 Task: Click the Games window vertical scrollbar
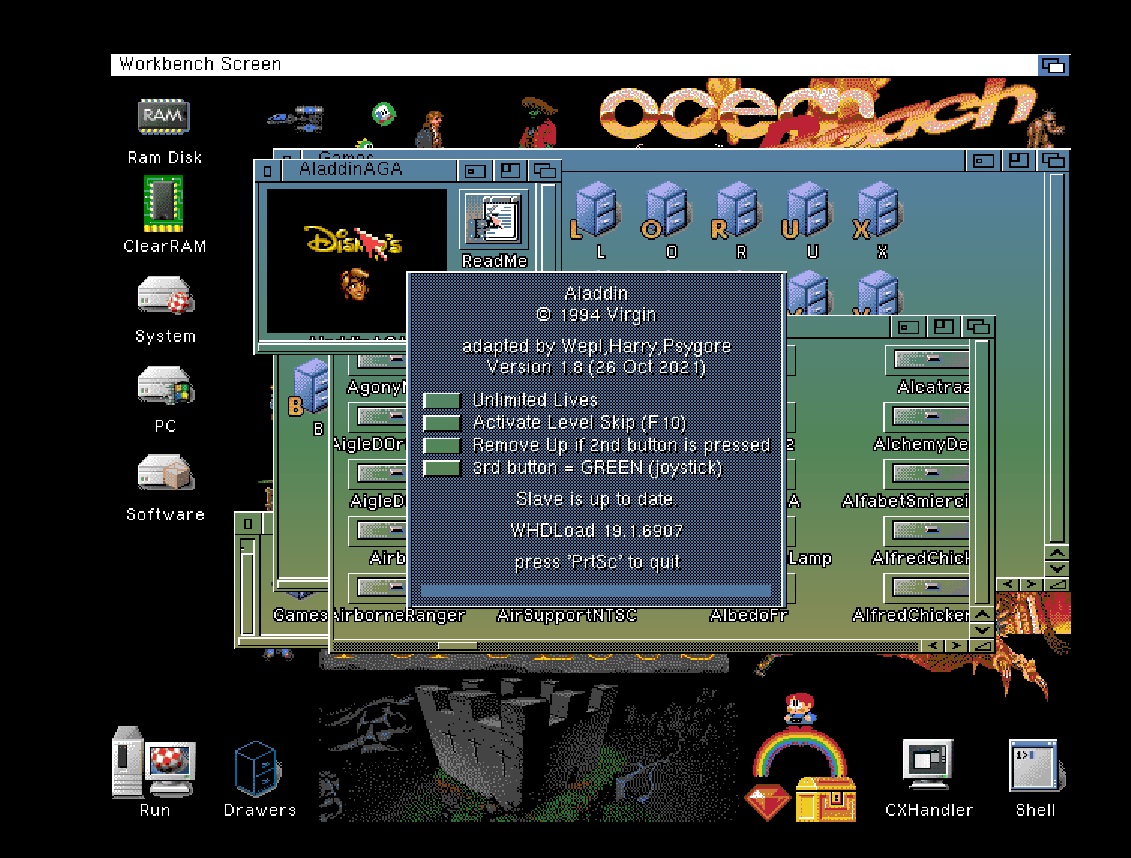[1057, 358]
